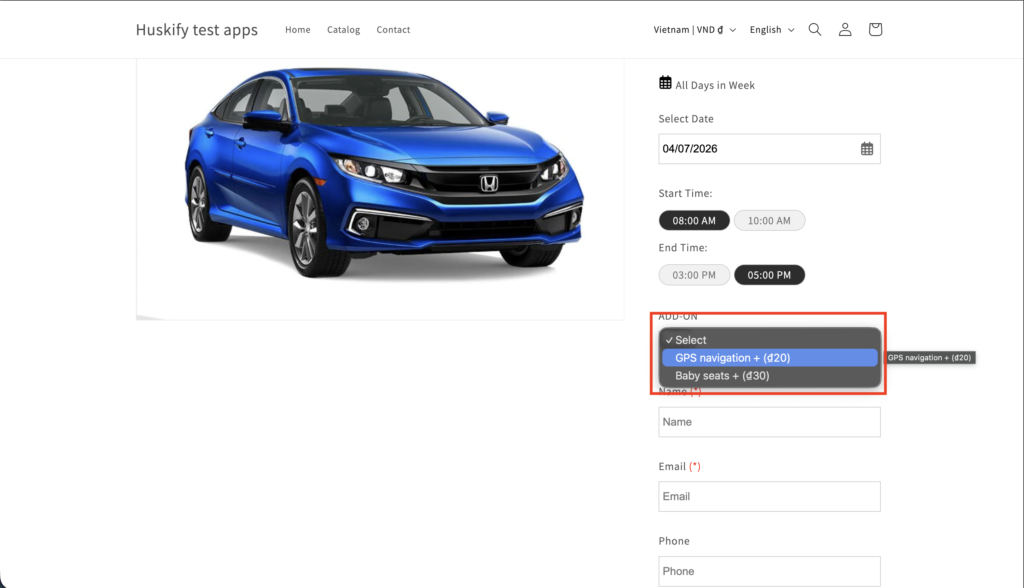Click the account login person icon

tap(845, 30)
